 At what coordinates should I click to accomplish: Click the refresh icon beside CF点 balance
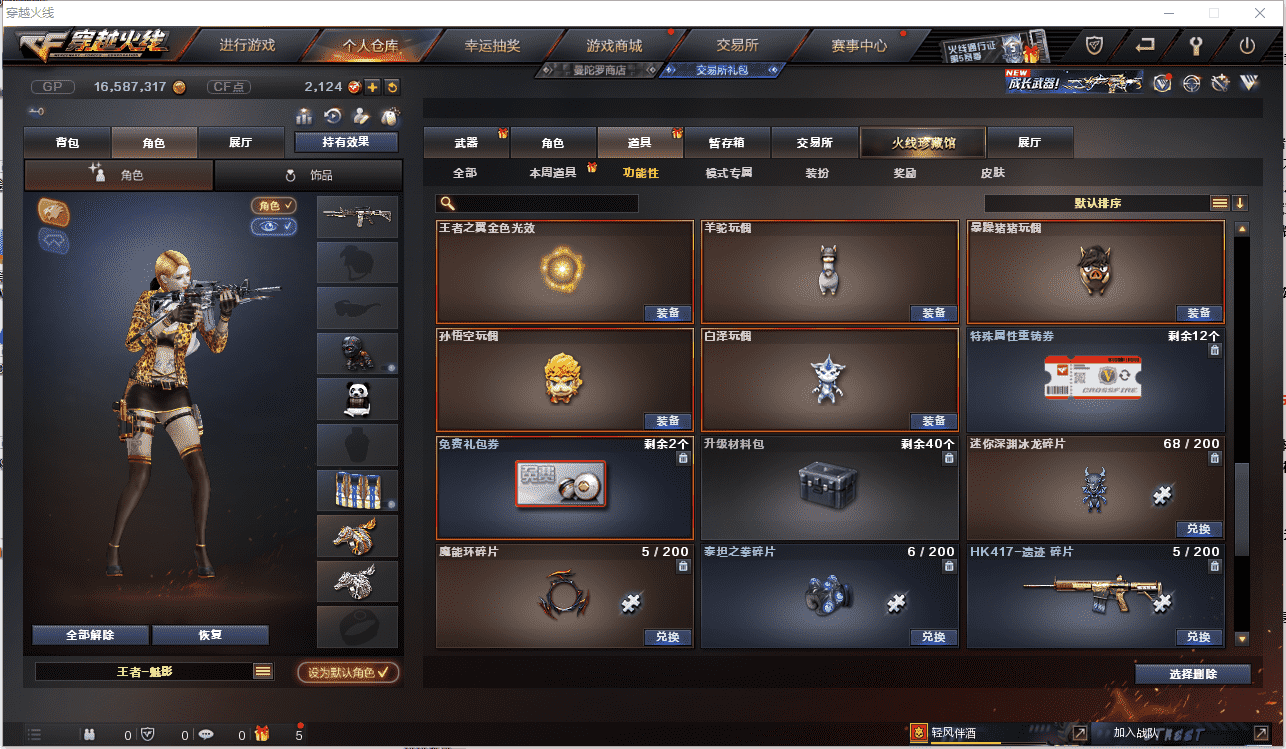392,87
